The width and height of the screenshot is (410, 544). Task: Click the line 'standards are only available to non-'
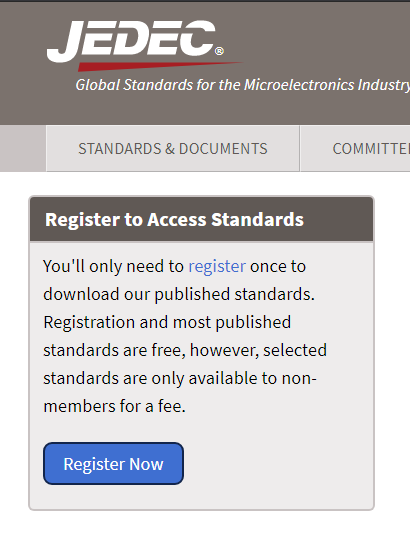(180, 378)
